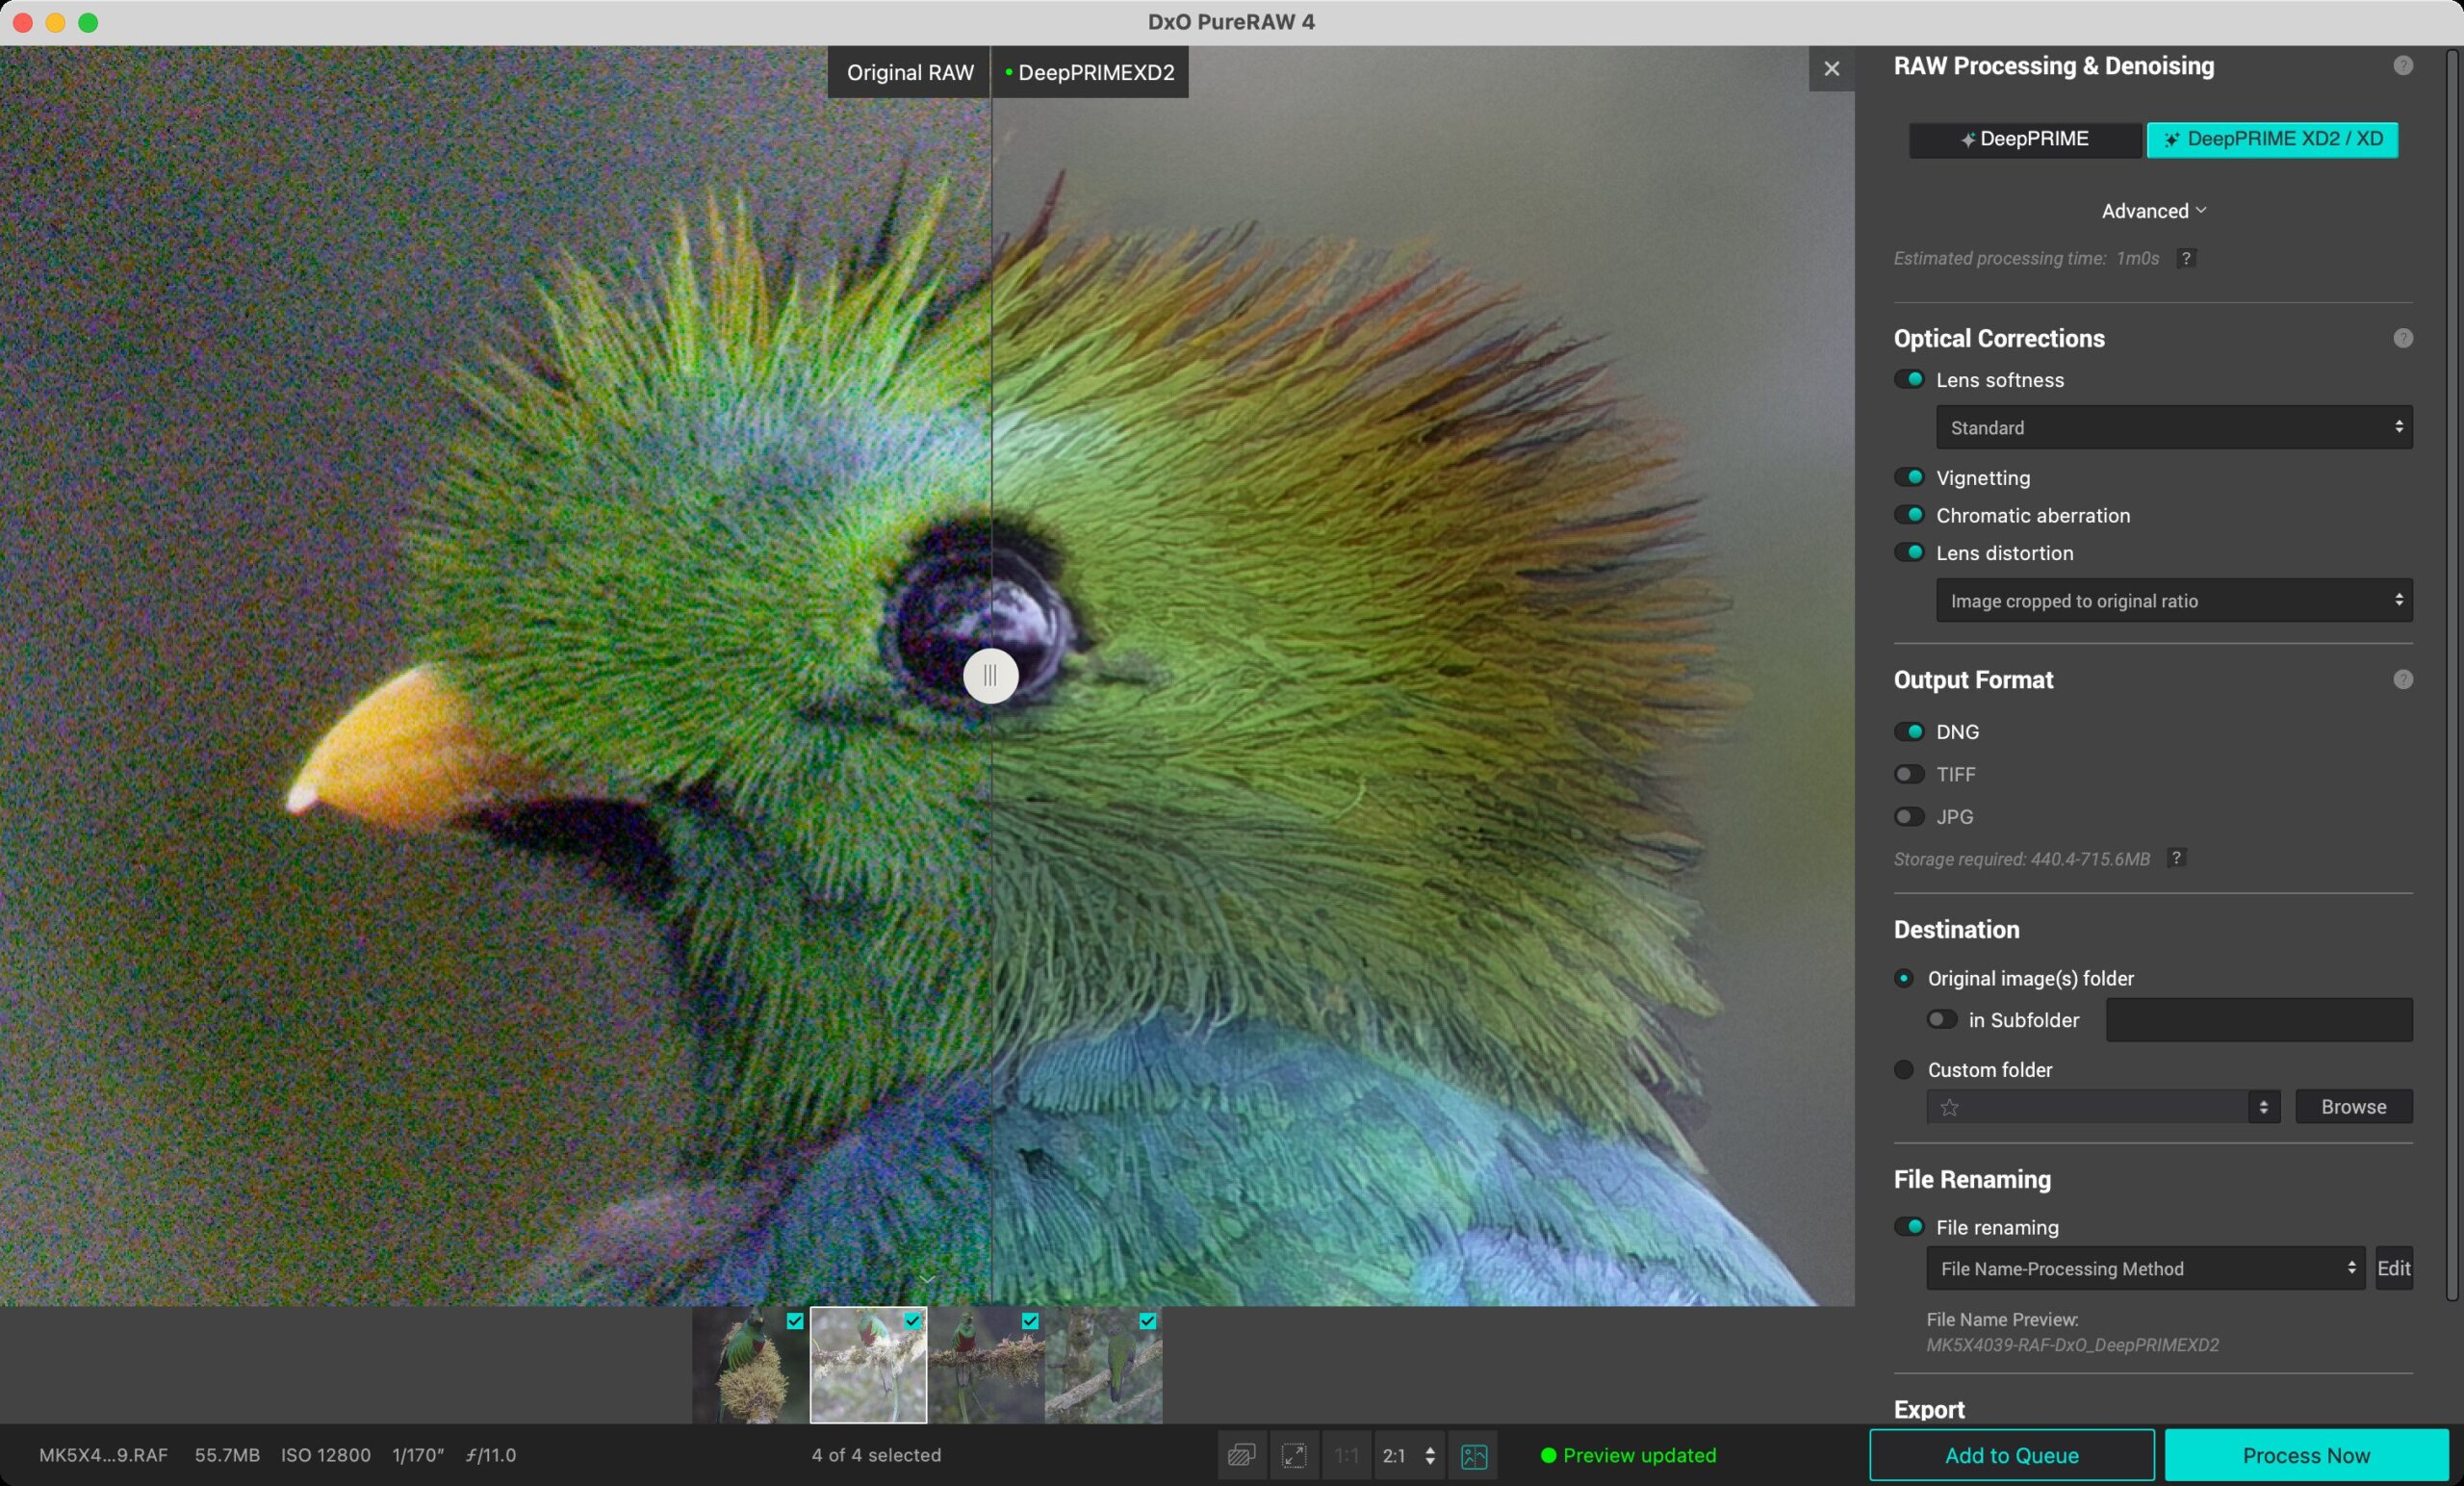
Task: Show the Original RAW side label
Action: click(x=909, y=72)
